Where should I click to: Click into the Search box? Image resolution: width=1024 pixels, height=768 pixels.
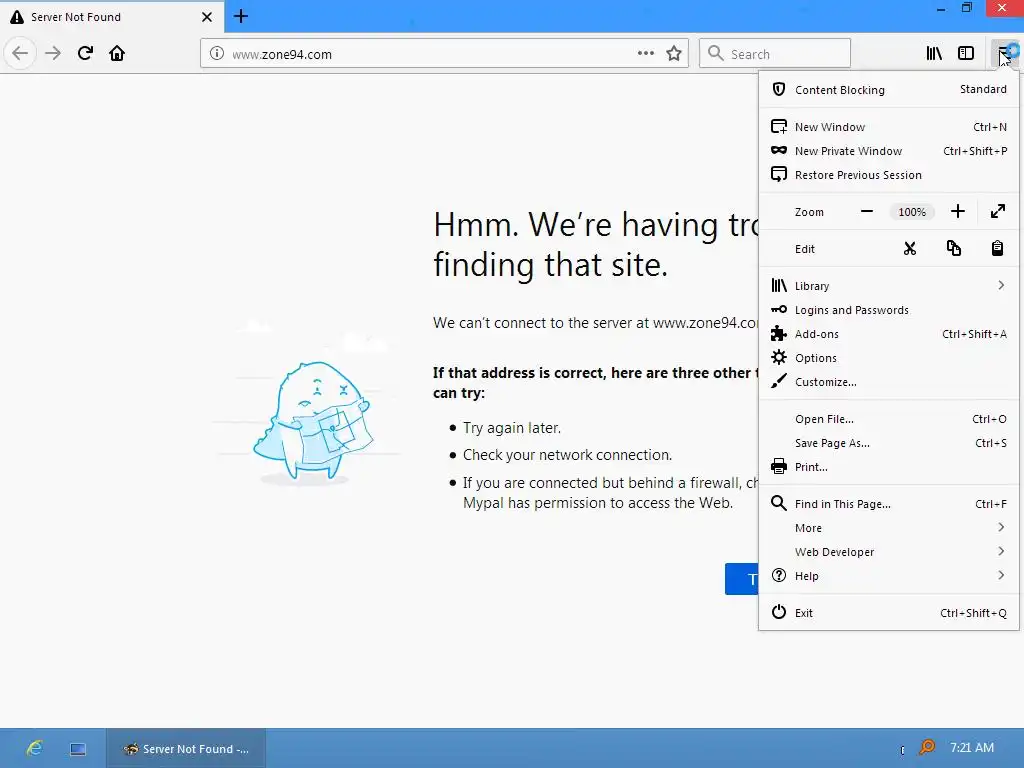(x=775, y=54)
